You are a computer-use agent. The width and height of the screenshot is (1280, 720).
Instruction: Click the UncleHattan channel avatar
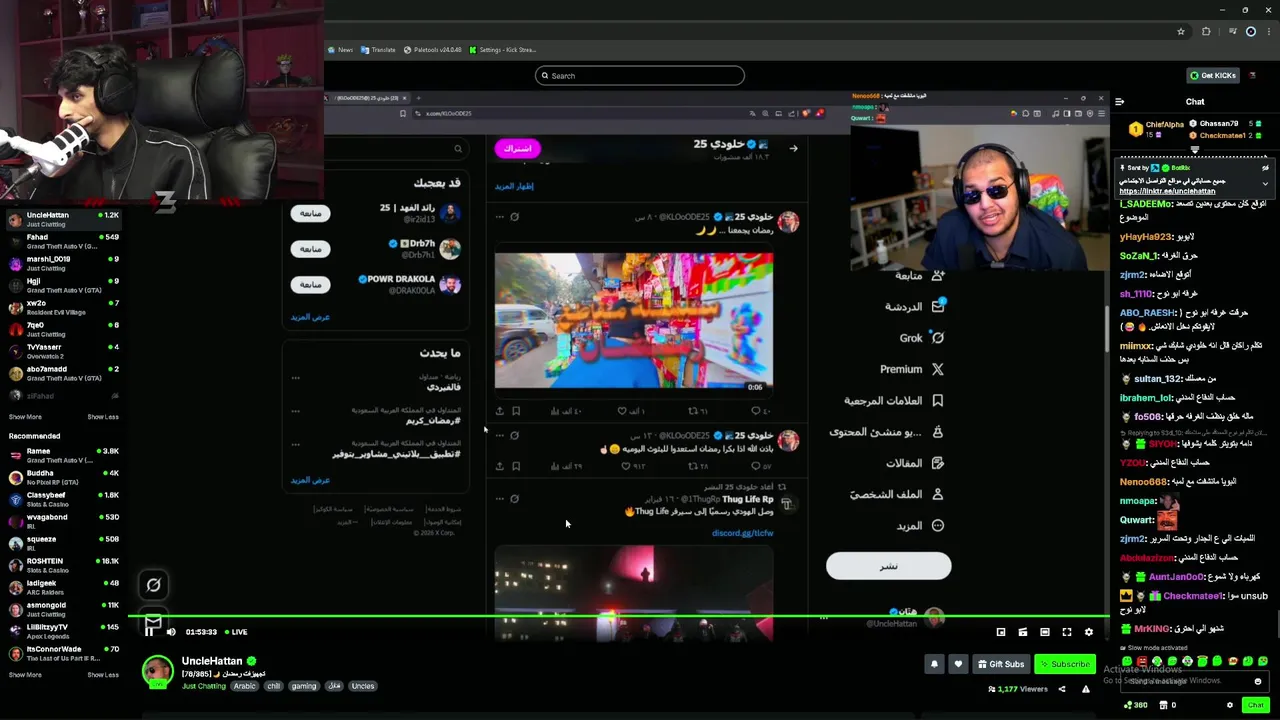click(157, 671)
